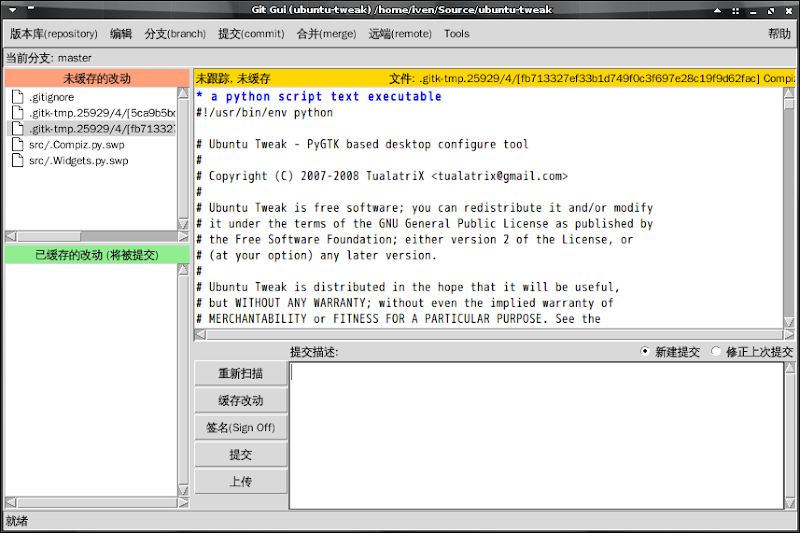Click the unstaged list scroll-down arrow
Viewport: 800px width, 533px height.
184,224
